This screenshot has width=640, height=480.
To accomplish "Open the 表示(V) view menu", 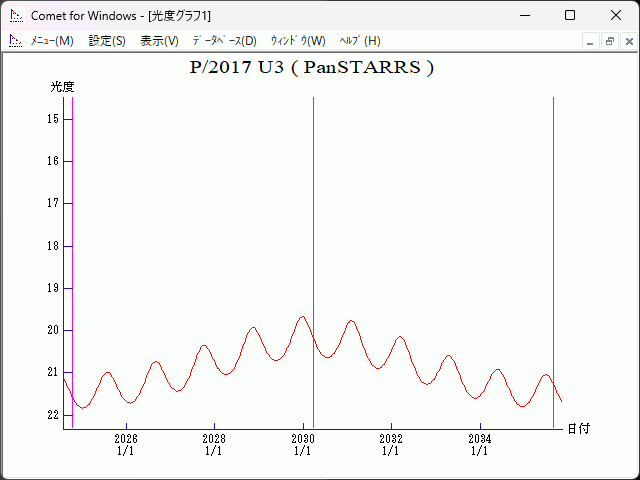I will pos(159,41).
